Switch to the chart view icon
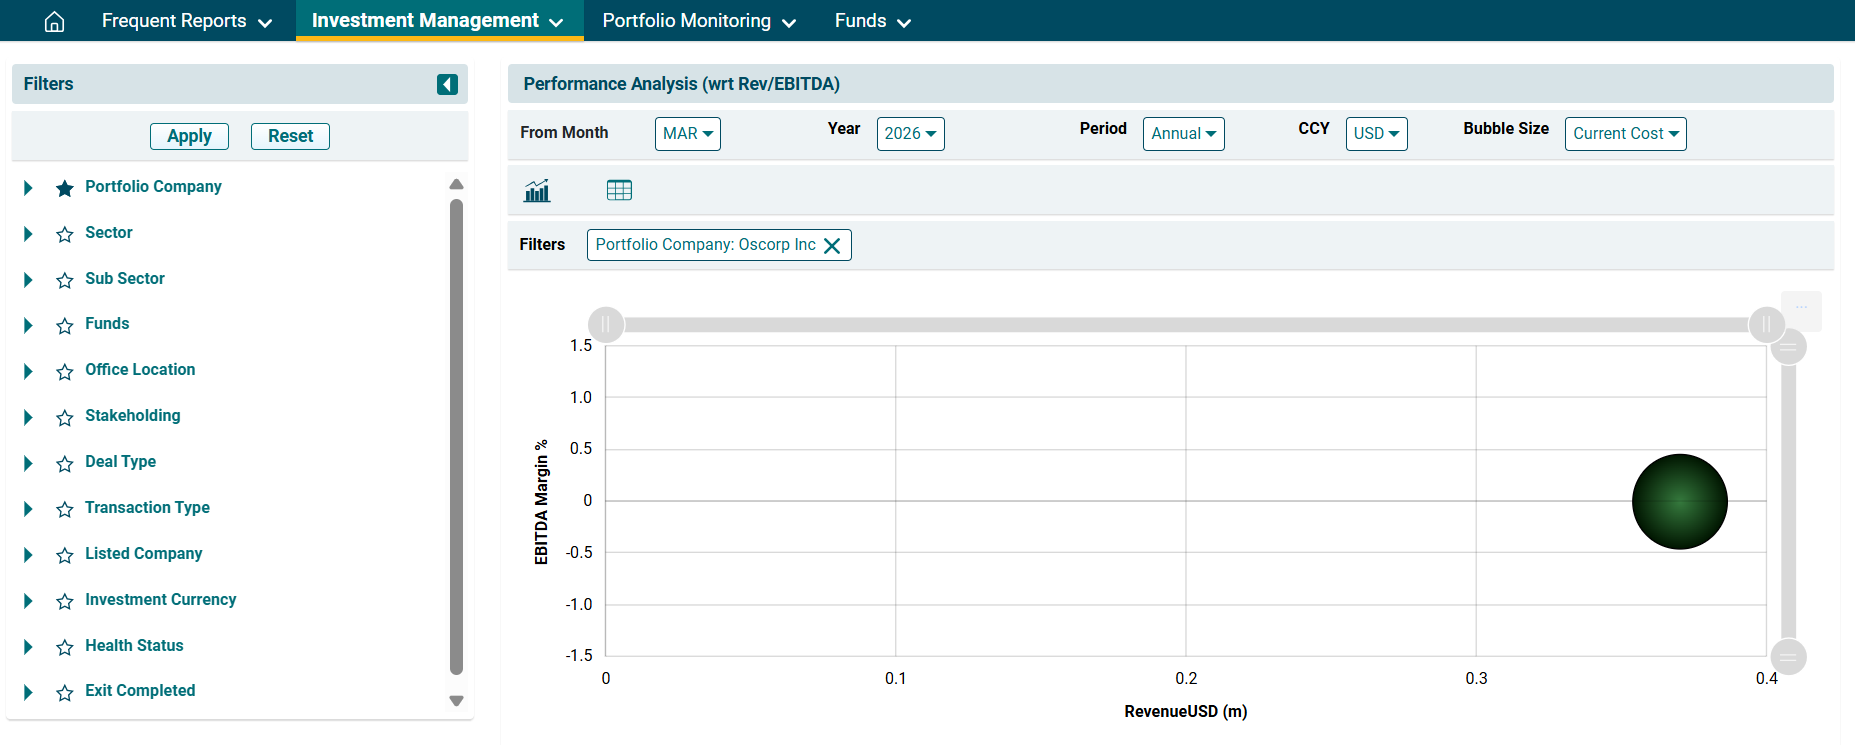 tap(537, 190)
